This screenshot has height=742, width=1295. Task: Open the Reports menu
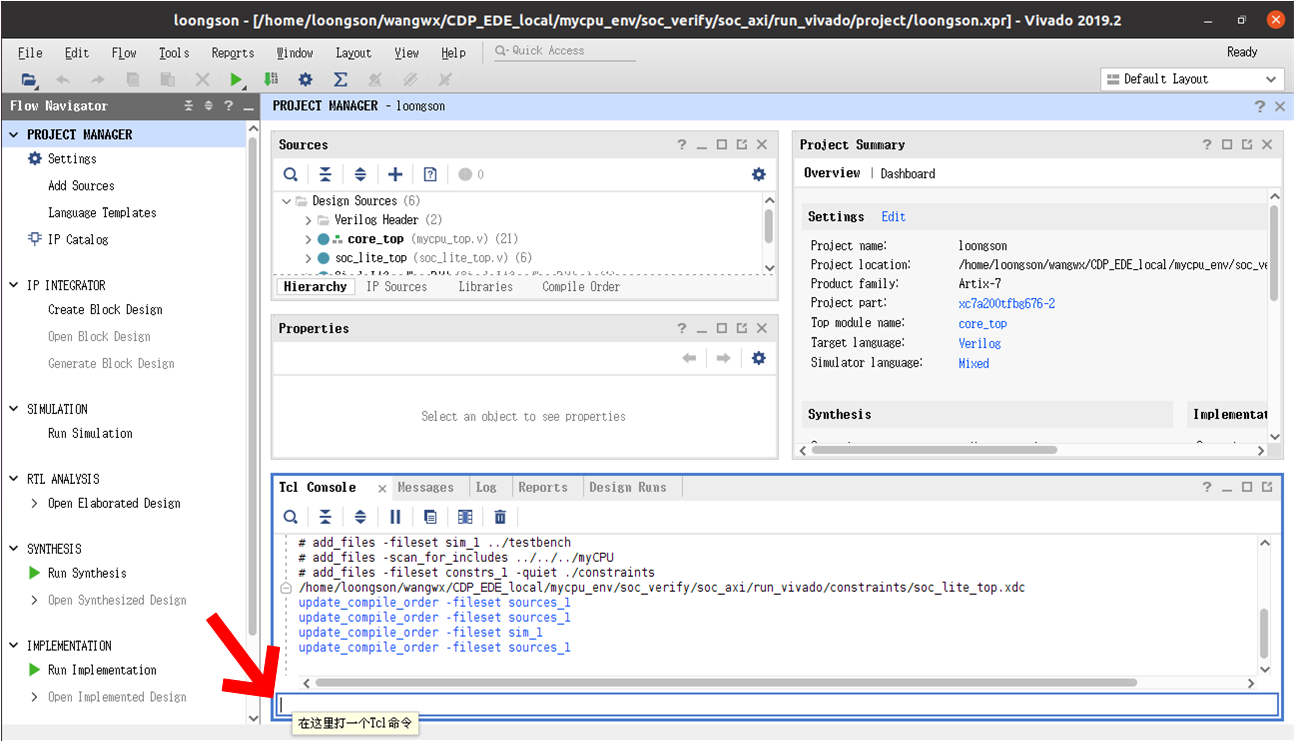coord(232,53)
